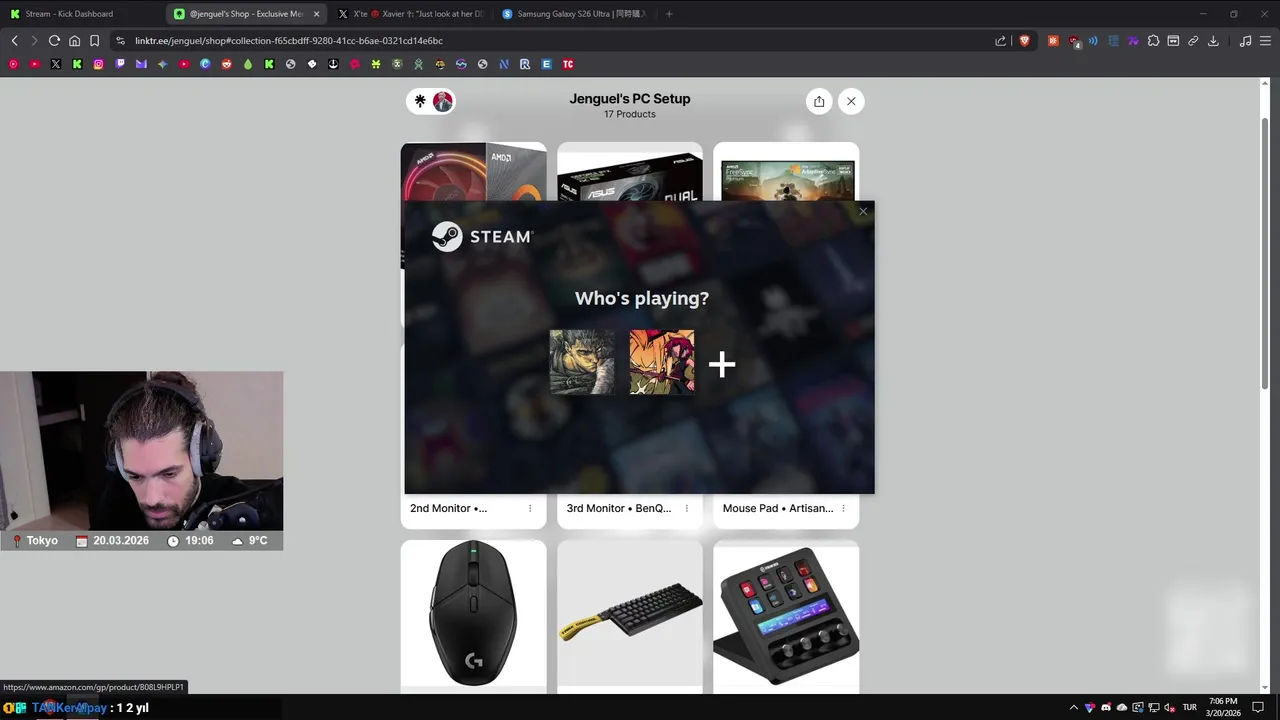This screenshot has width=1280, height=720.
Task: Open the black keyboard product card
Action: (630, 615)
